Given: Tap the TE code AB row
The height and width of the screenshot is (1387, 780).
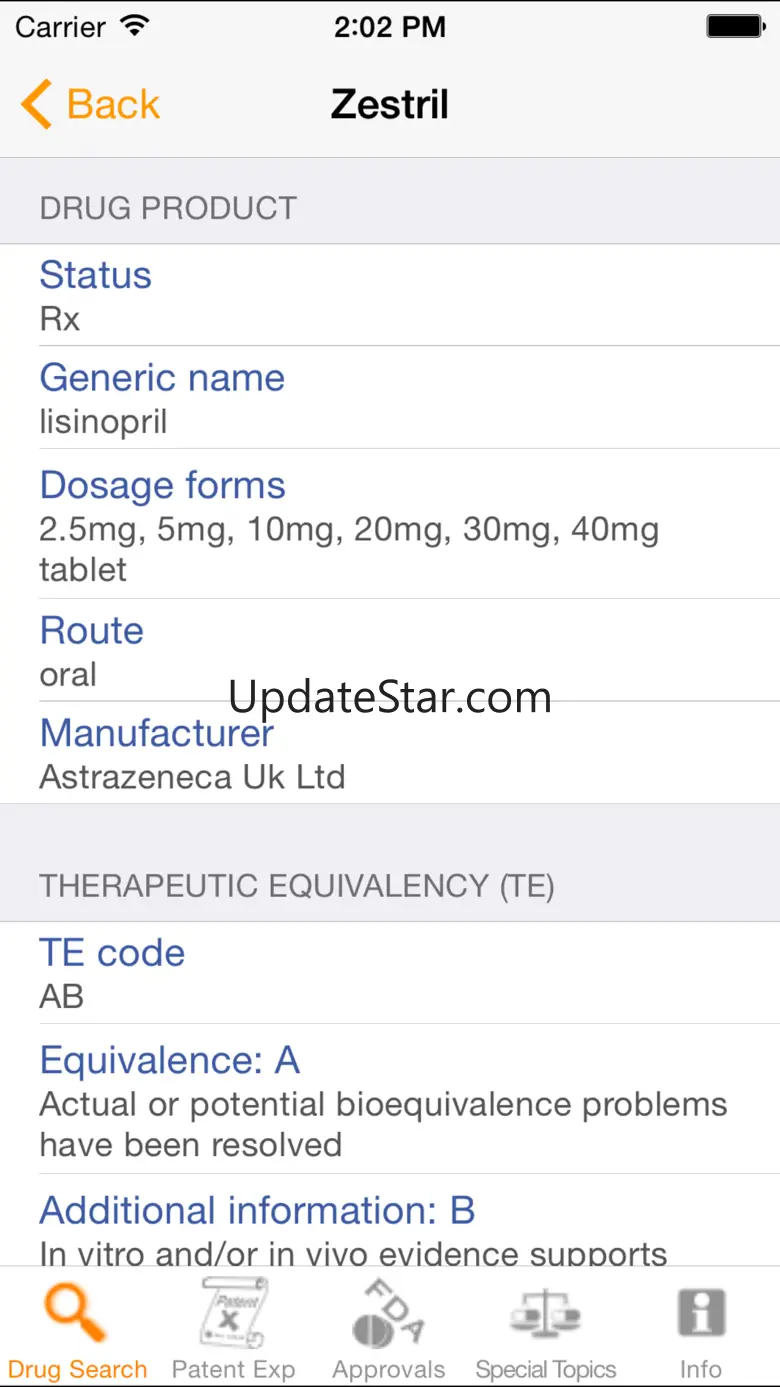Looking at the screenshot, I should [390, 973].
